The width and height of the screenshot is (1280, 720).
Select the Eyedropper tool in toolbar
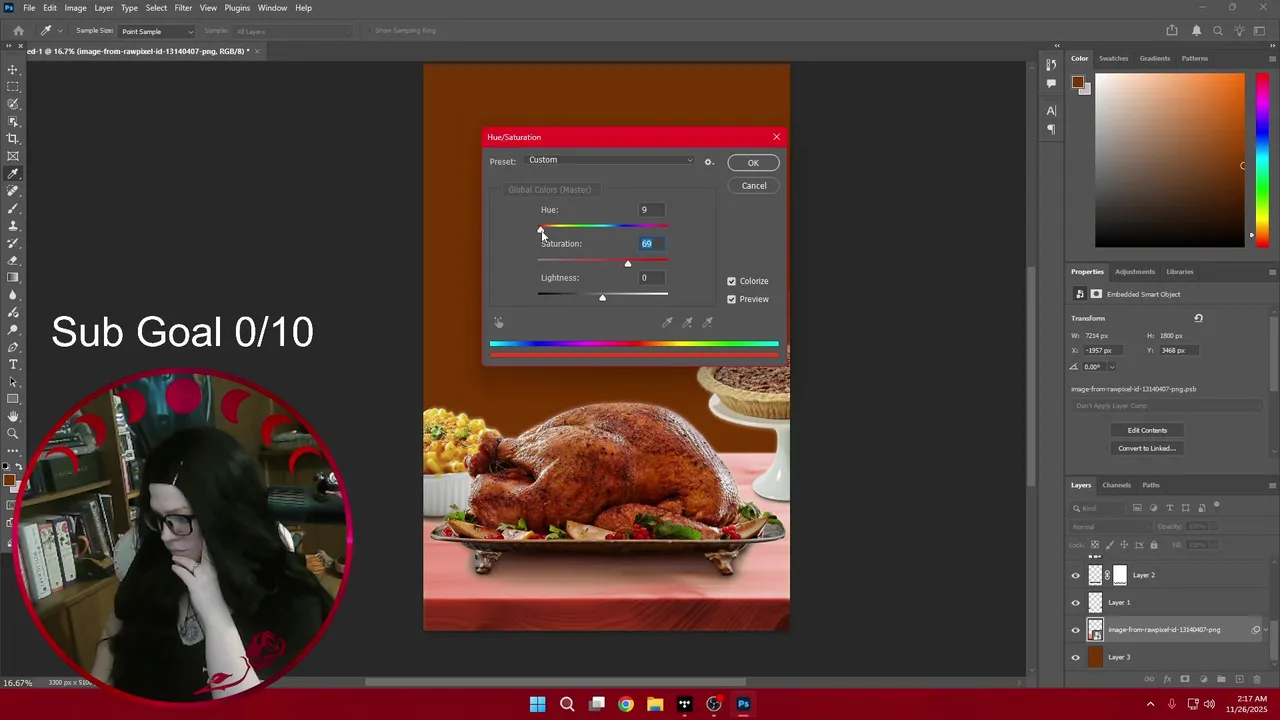click(x=13, y=174)
